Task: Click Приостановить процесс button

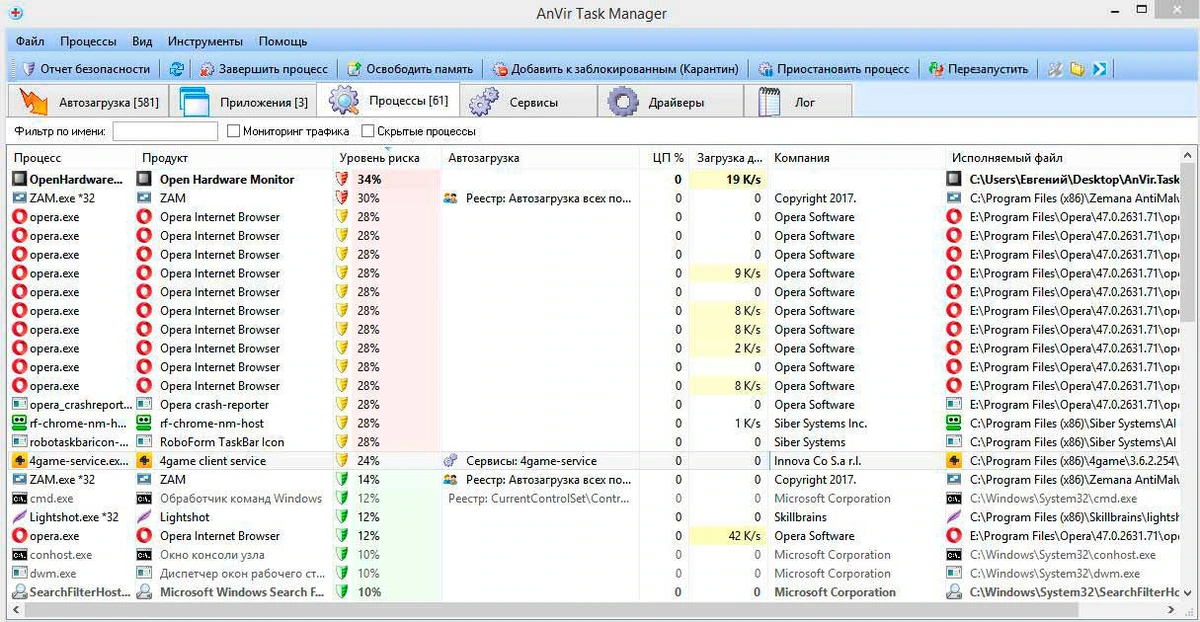Action: click(x=835, y=69)
